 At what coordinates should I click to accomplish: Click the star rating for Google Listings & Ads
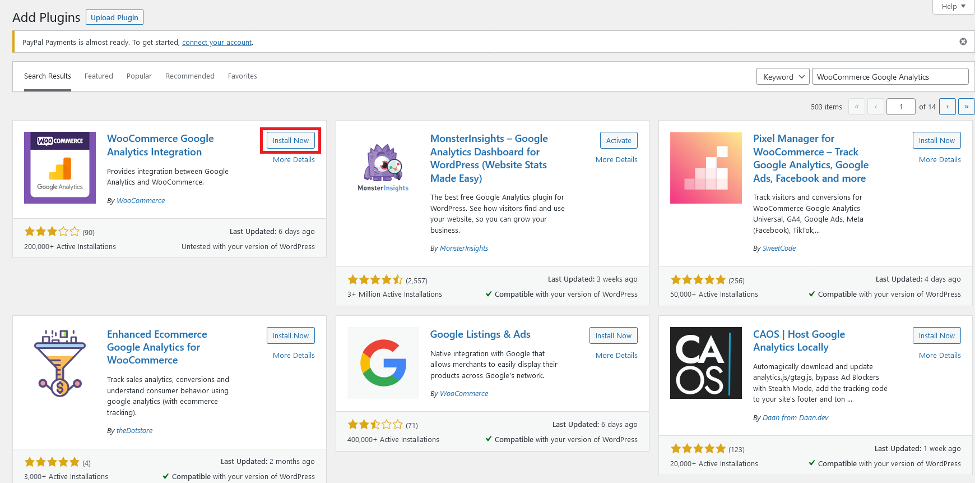coord(375,424)
